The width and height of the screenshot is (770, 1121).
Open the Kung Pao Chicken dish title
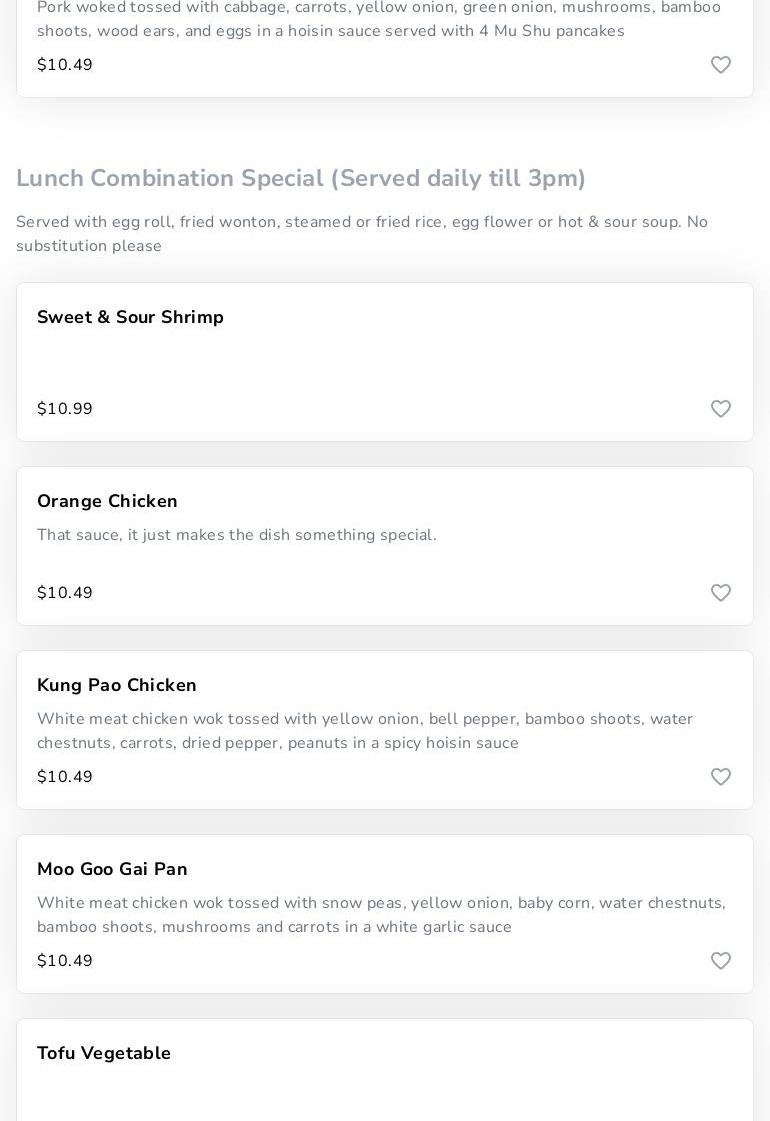(117, 685)
